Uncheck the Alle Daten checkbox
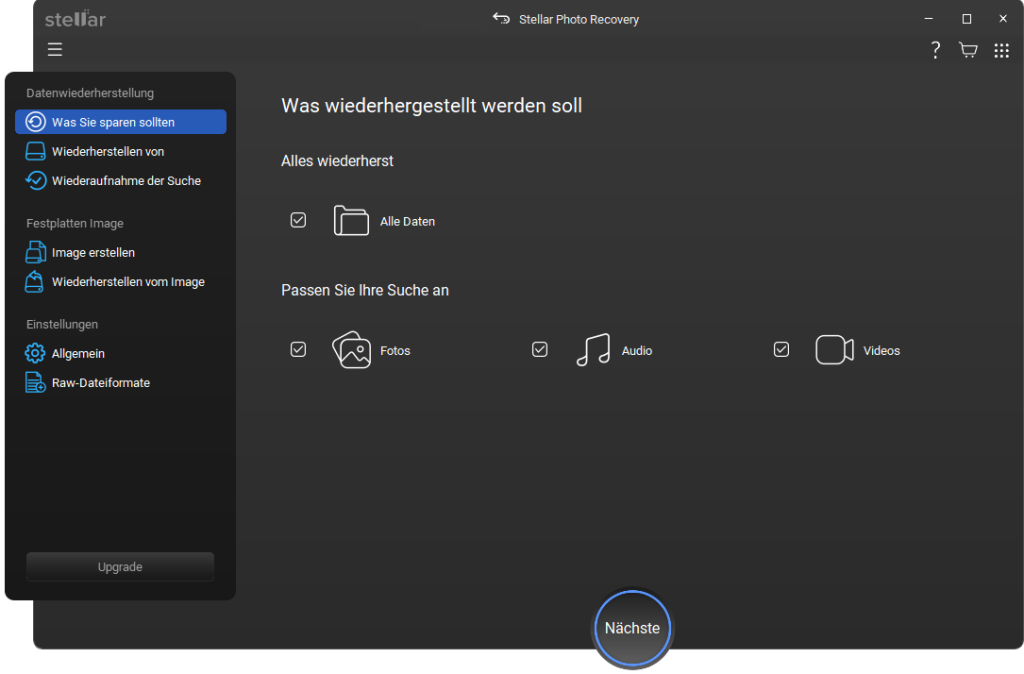Screen dimensions: 1024x674 [298, 220]
